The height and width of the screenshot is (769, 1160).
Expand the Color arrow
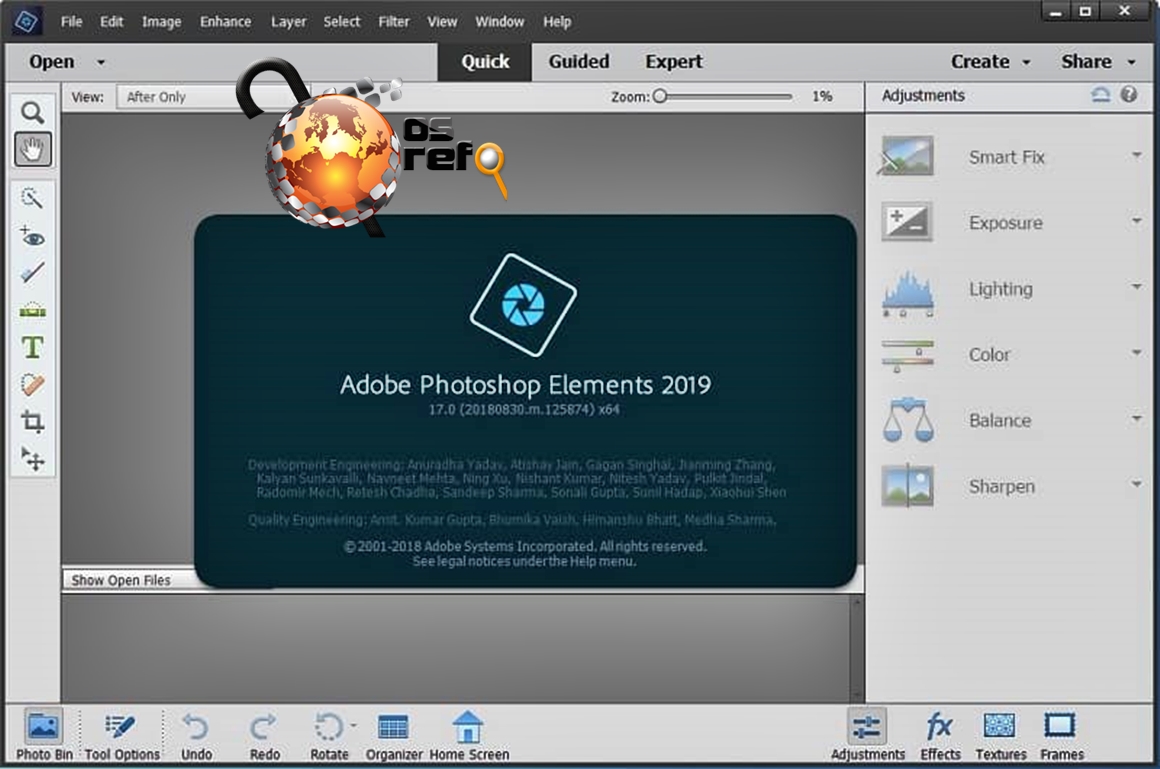tap(1136, 352)
